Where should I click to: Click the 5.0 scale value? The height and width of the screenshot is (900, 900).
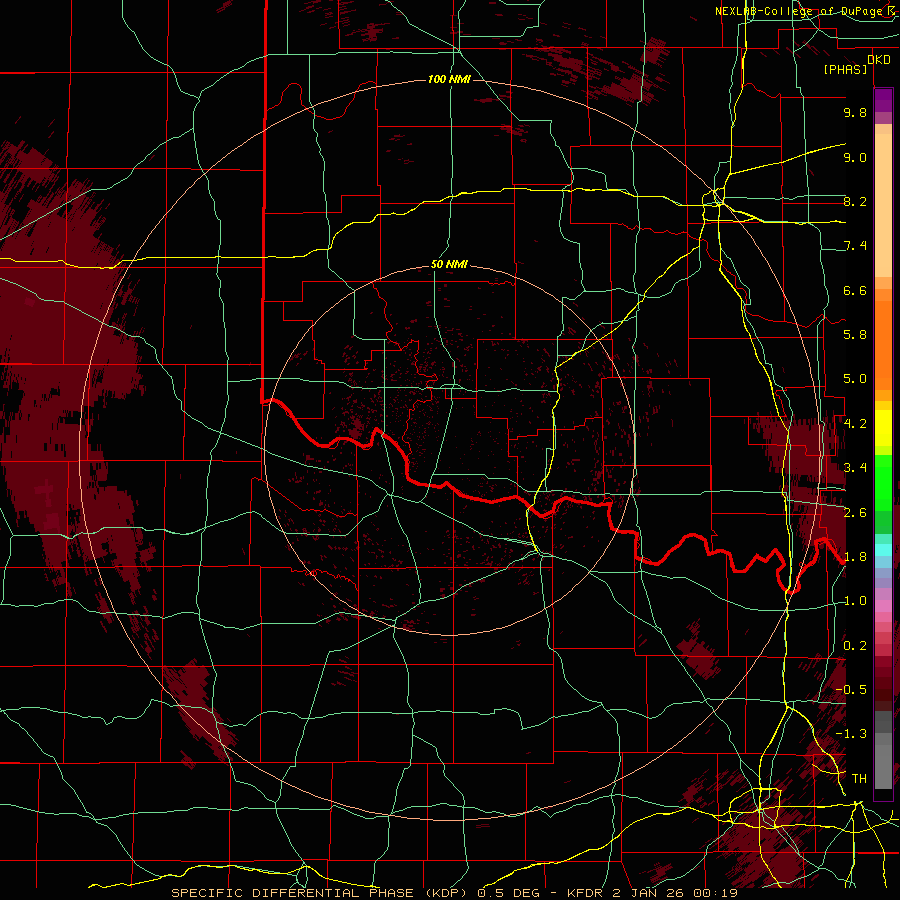click(855, 379)
